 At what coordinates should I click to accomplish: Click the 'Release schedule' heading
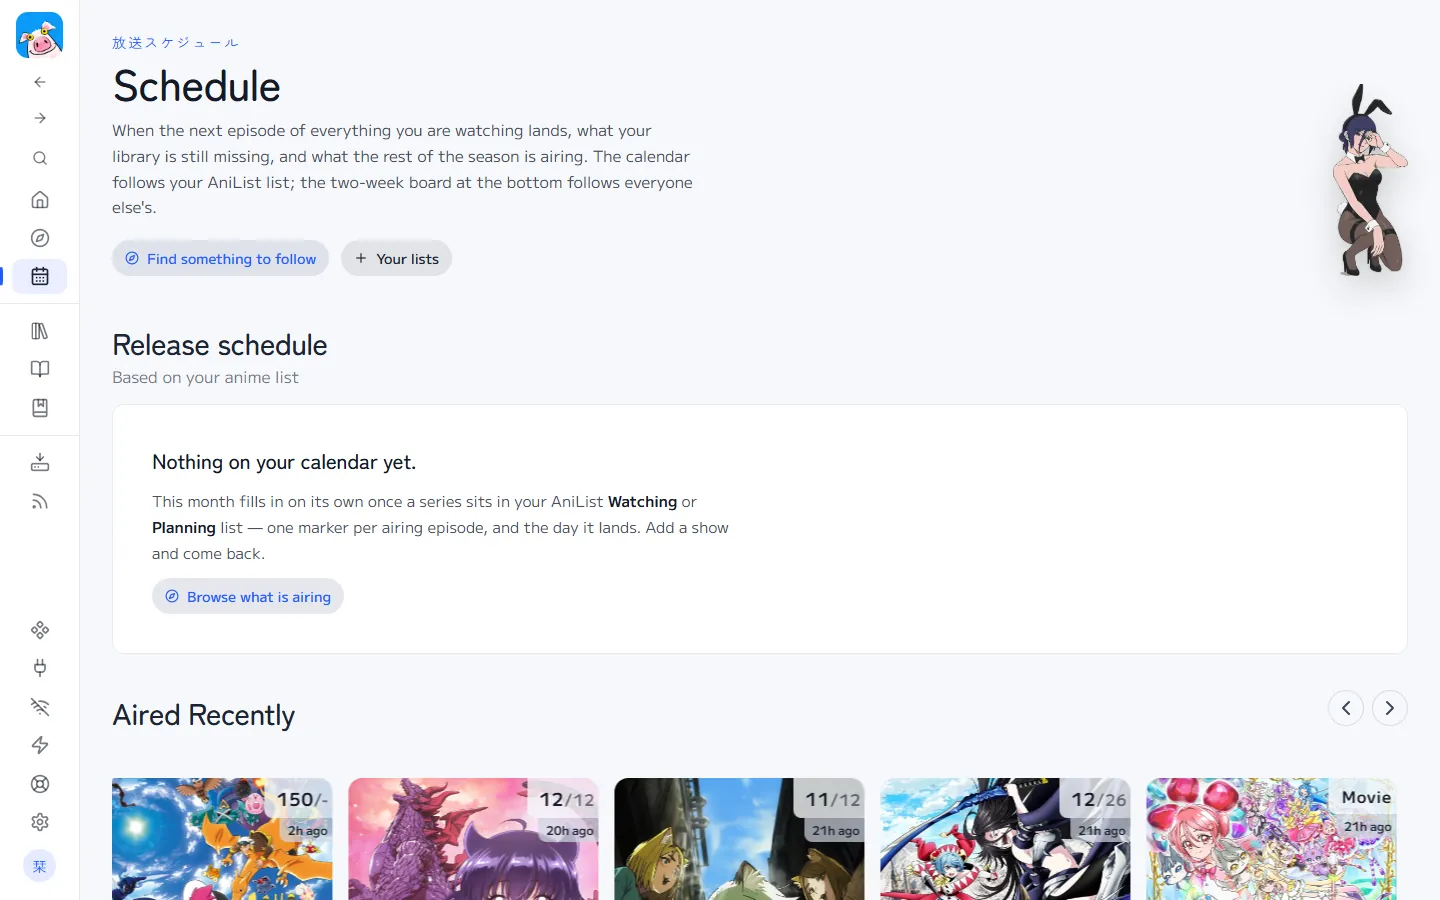[220, 345]
